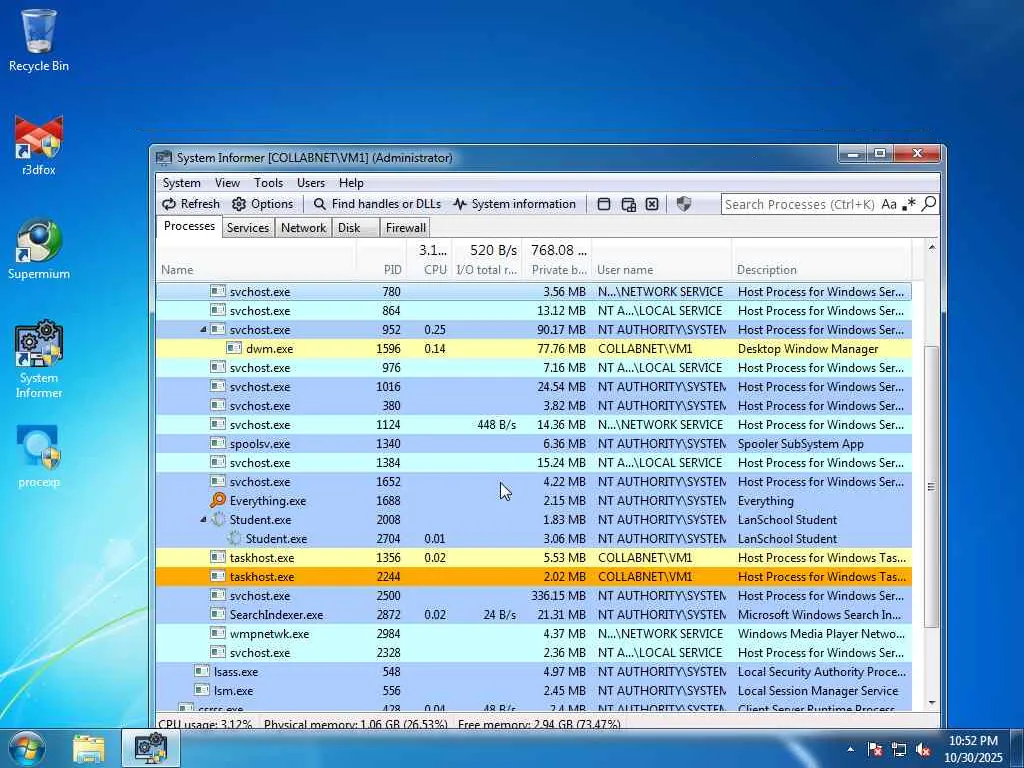Click the Refresh toolbar button
This screenshot has width=1024, height=768.
coord(191,204)
